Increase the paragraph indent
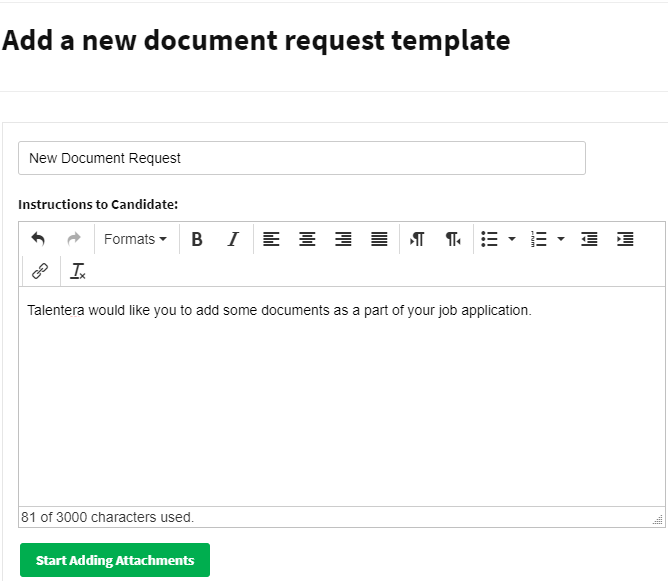668x581 pixels. pos(625,239)
